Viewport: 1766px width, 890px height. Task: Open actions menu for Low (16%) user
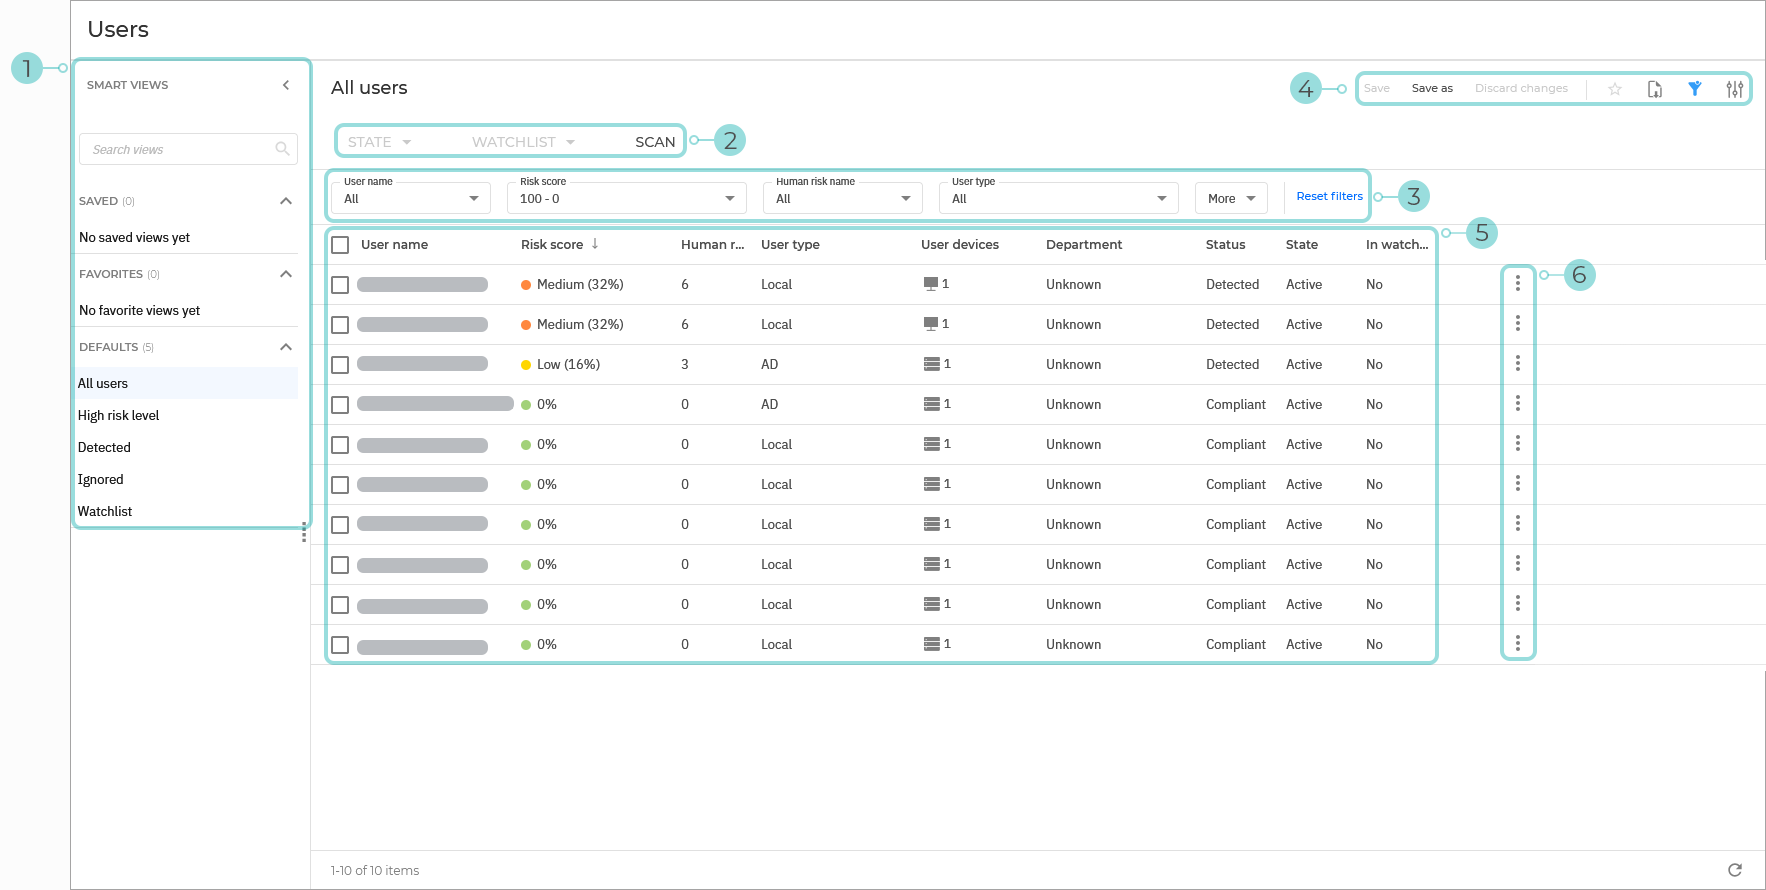coord(1518,363)
